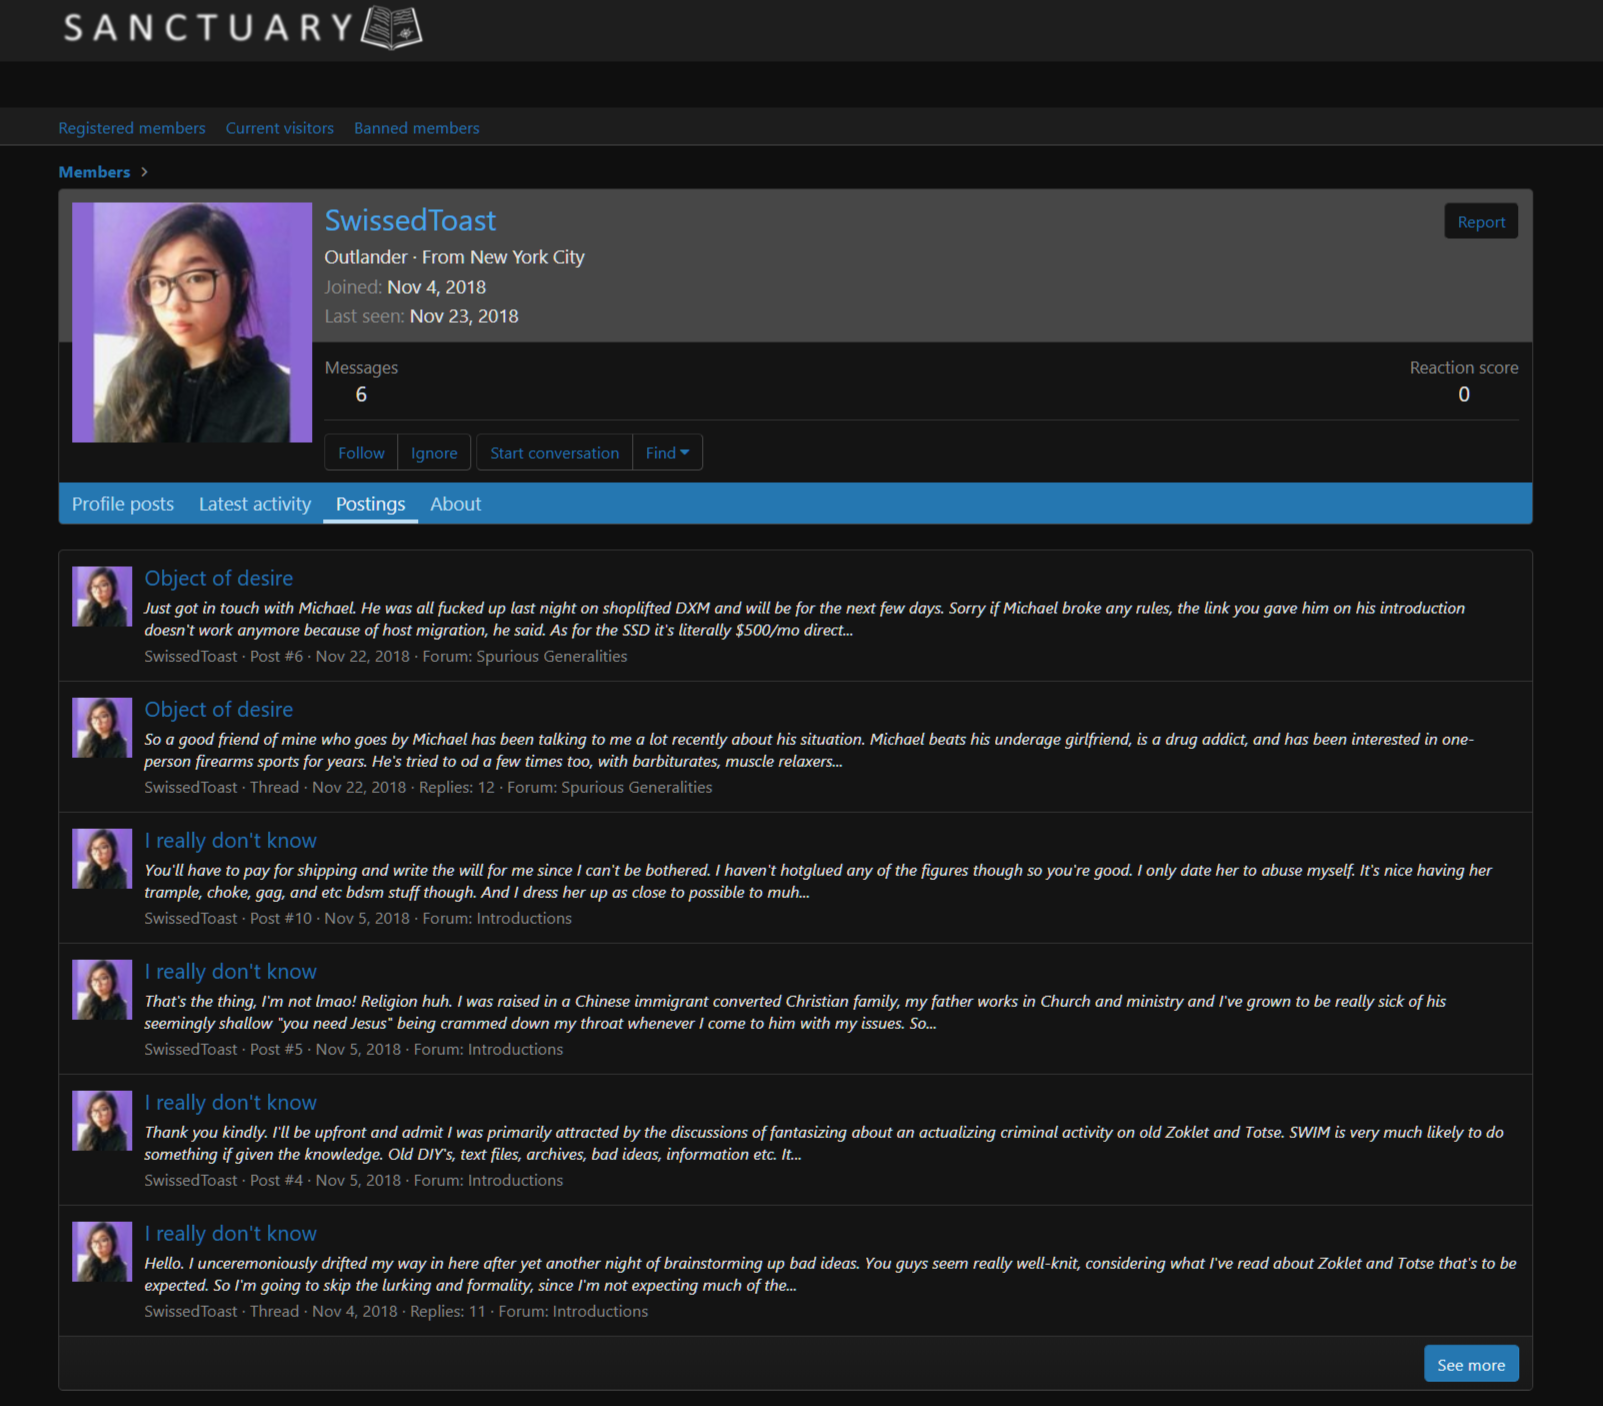Click SwissedToast author name in Post #6 row
The image size is (1603, 1406).
point(191,656)
